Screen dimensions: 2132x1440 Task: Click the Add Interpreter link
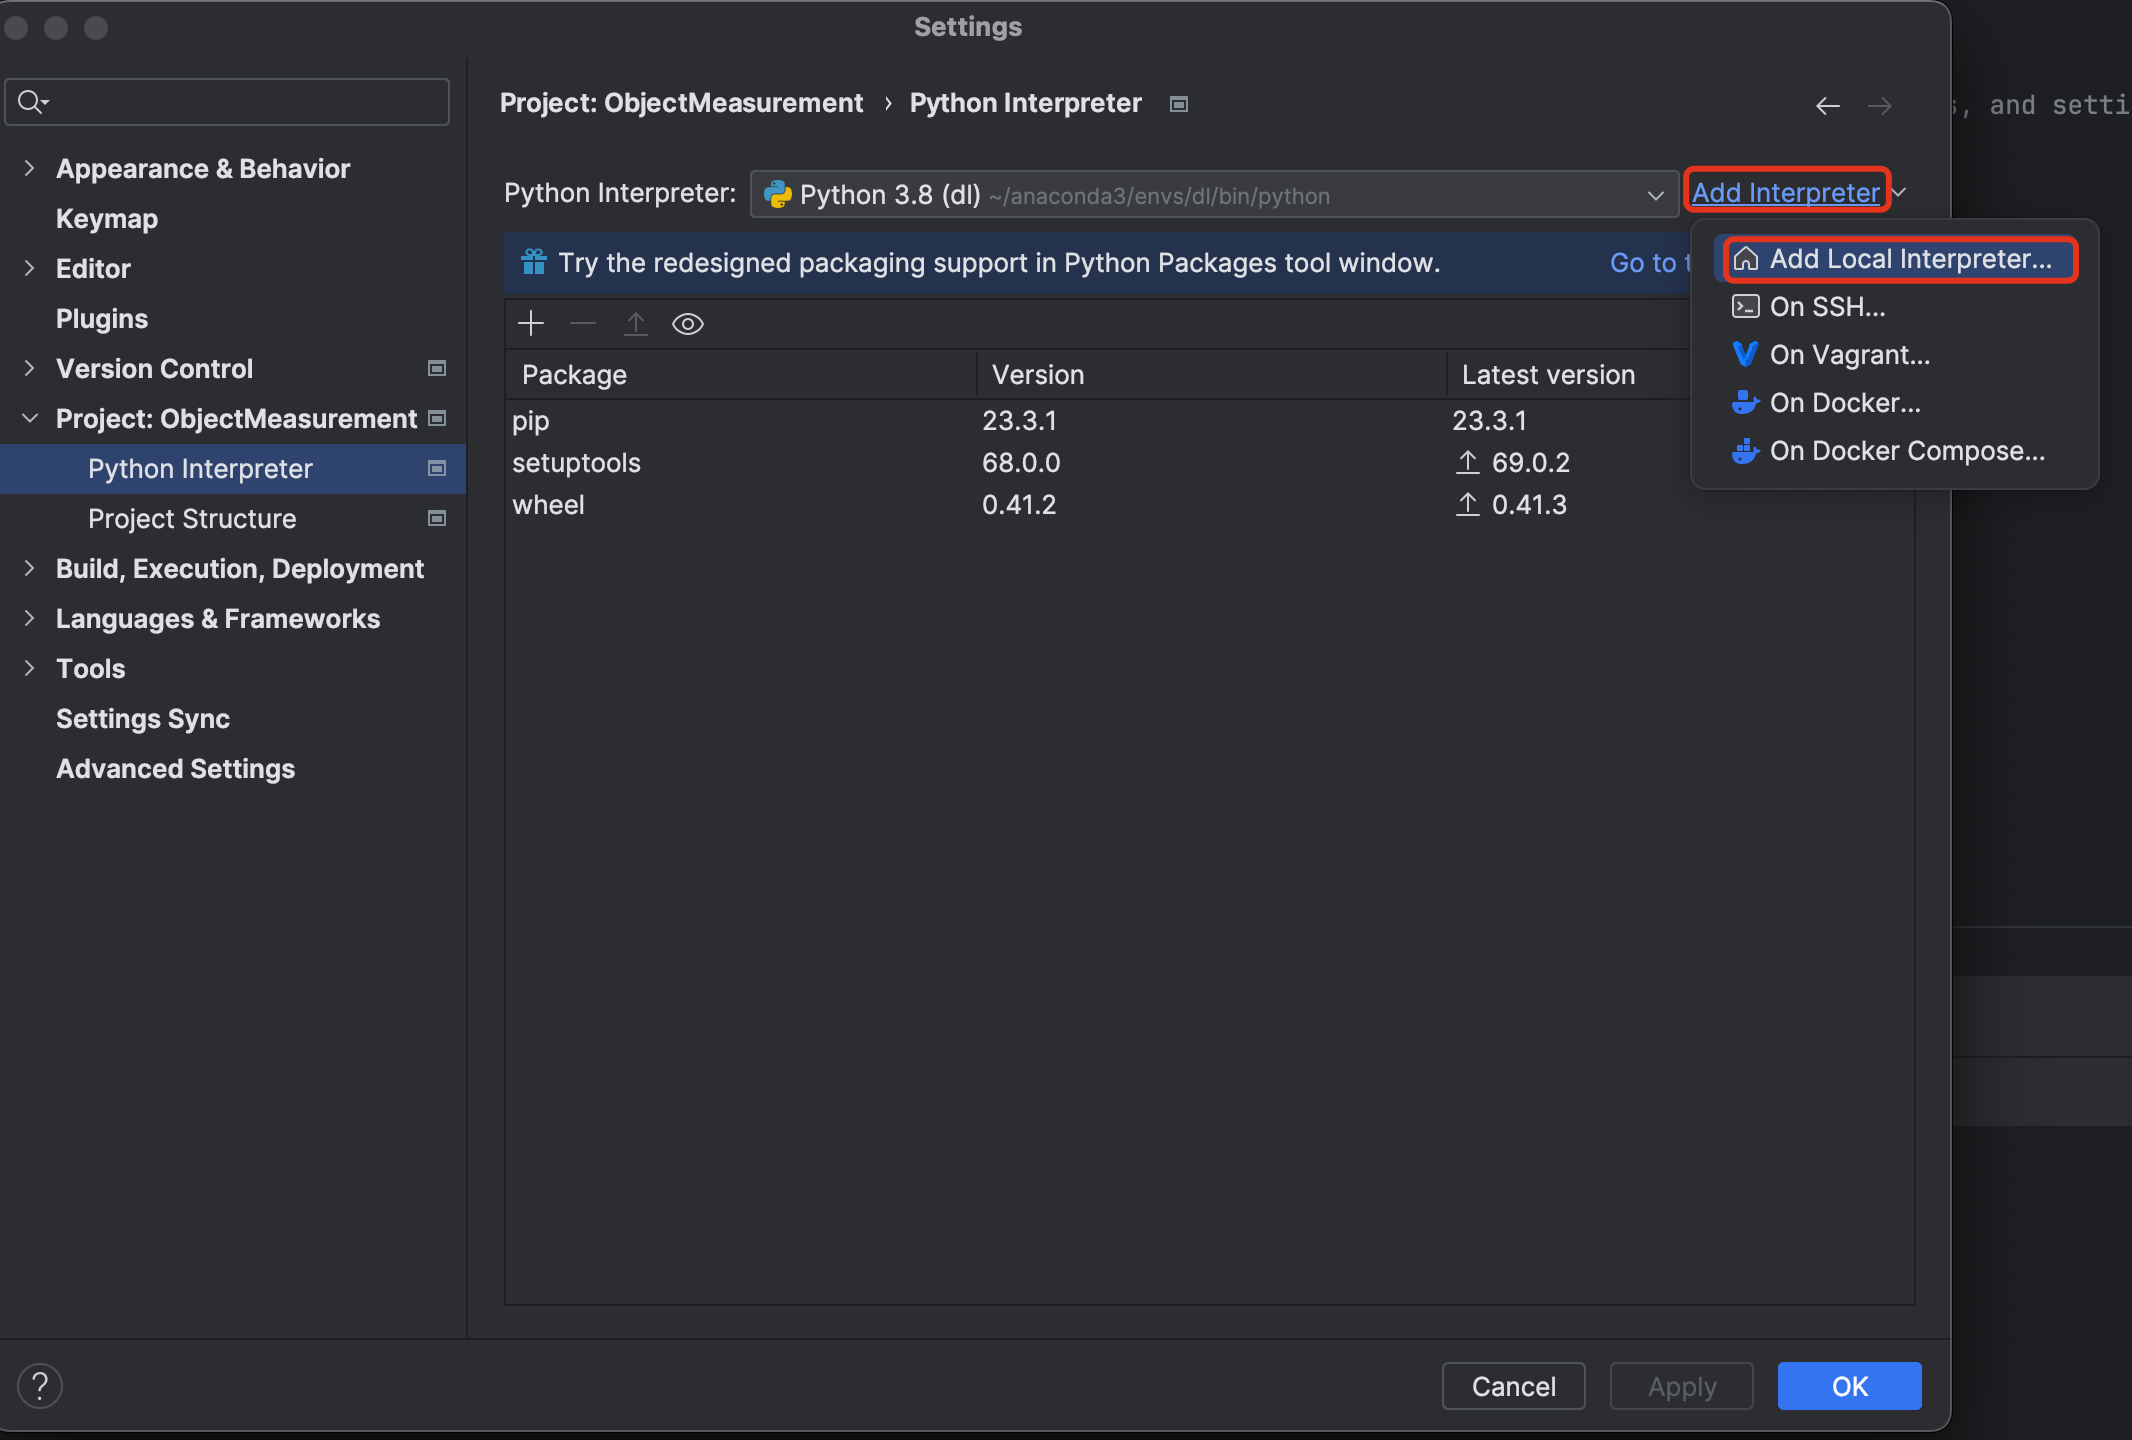tap(1785, 192)
